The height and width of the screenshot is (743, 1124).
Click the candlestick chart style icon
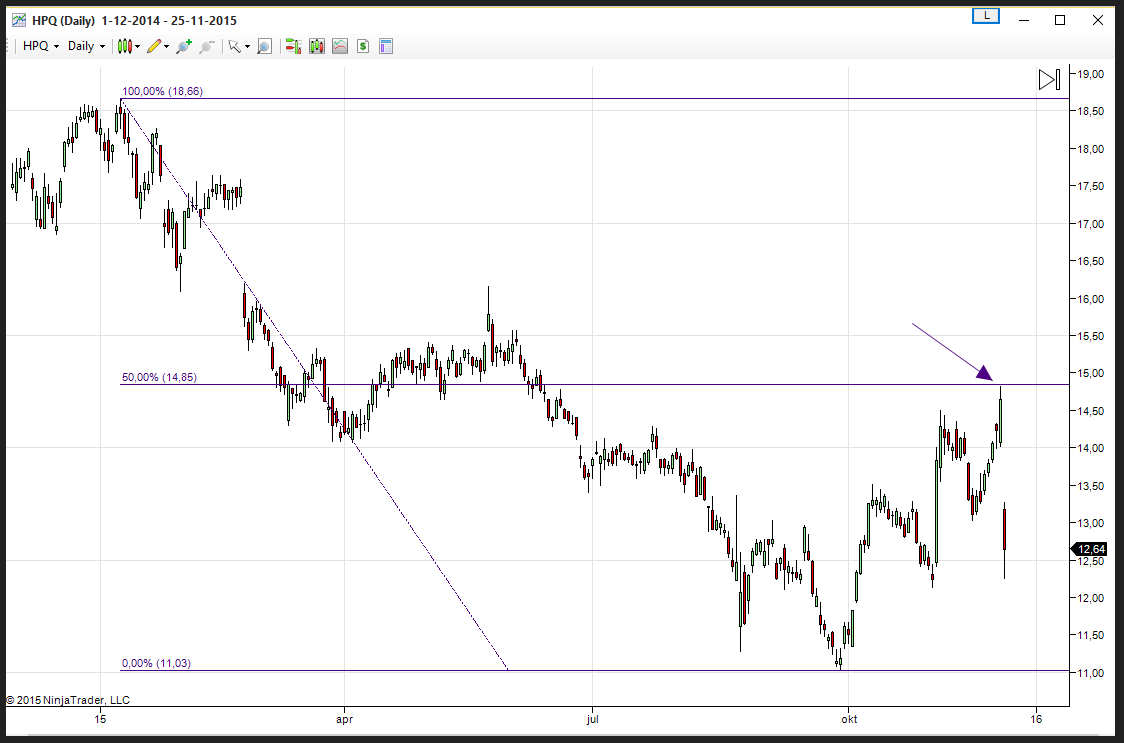(124, 46)
